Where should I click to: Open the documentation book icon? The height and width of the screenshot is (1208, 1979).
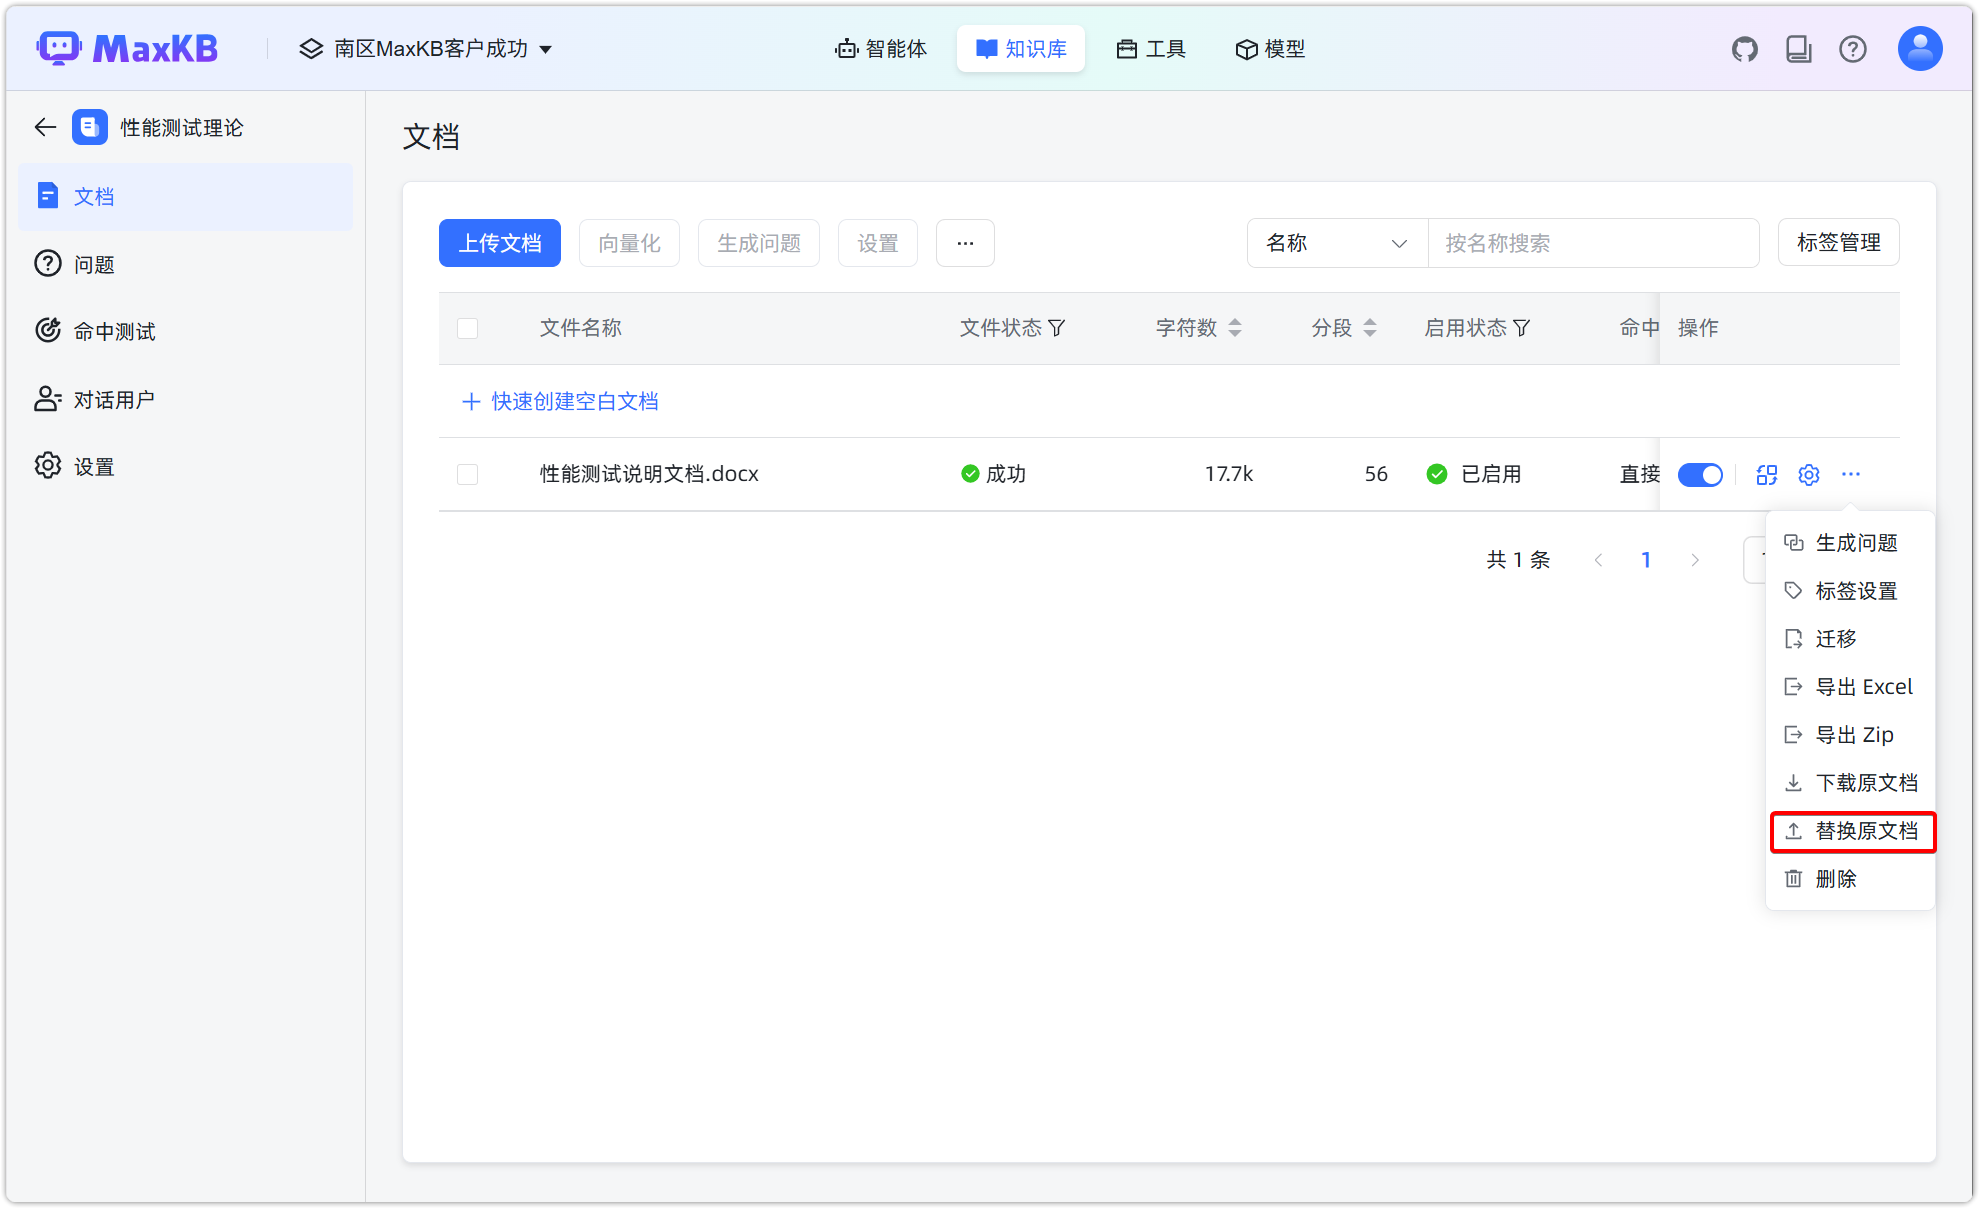(1799, 48)
